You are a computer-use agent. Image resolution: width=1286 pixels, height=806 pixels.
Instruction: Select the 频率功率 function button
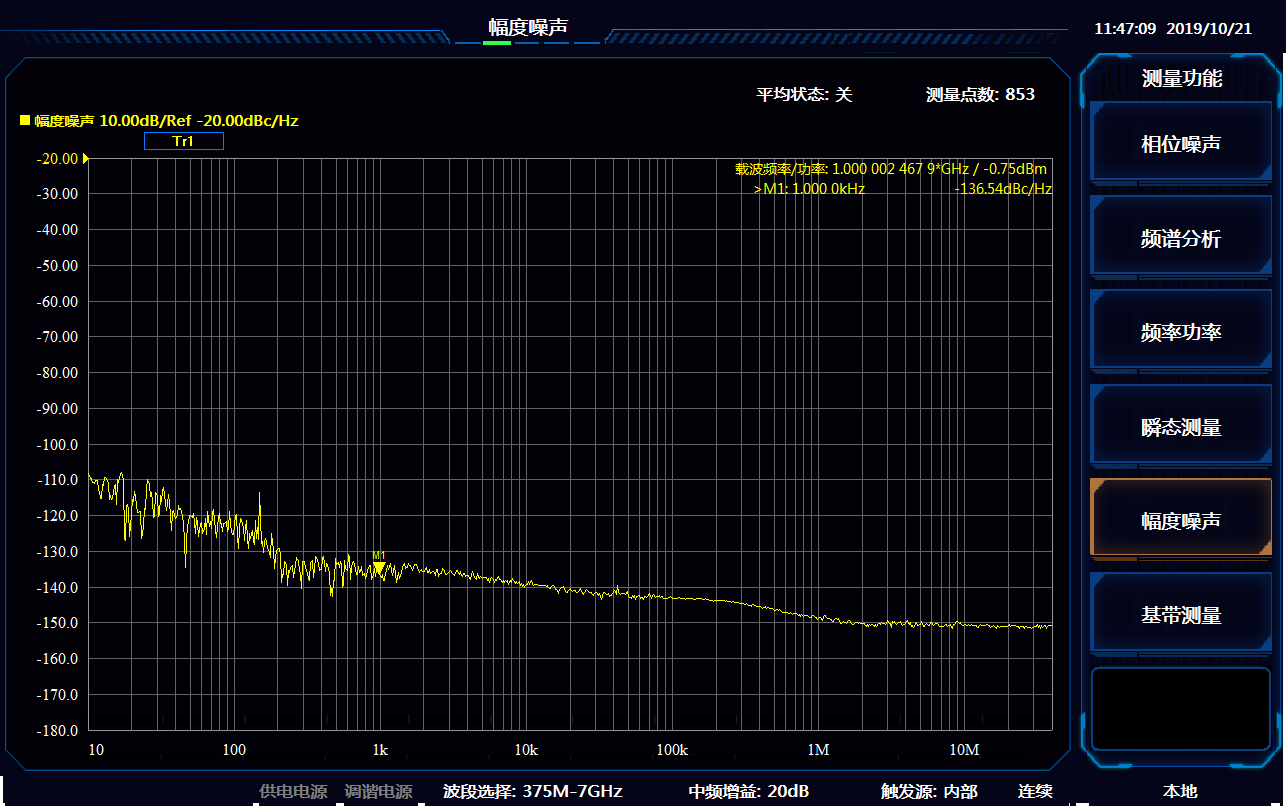click(1180, 333)
